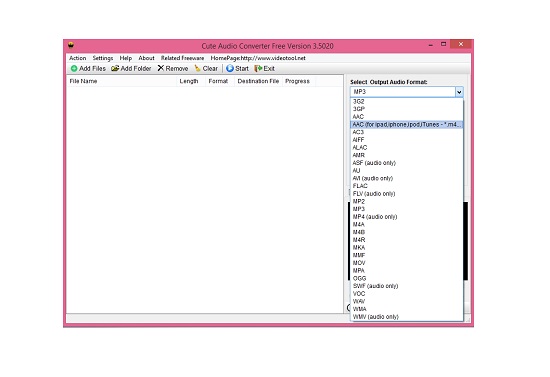This screenshot has height=377, width=550.
Task: Choose MP4 (audio only) format
Action: click(407, 217)
